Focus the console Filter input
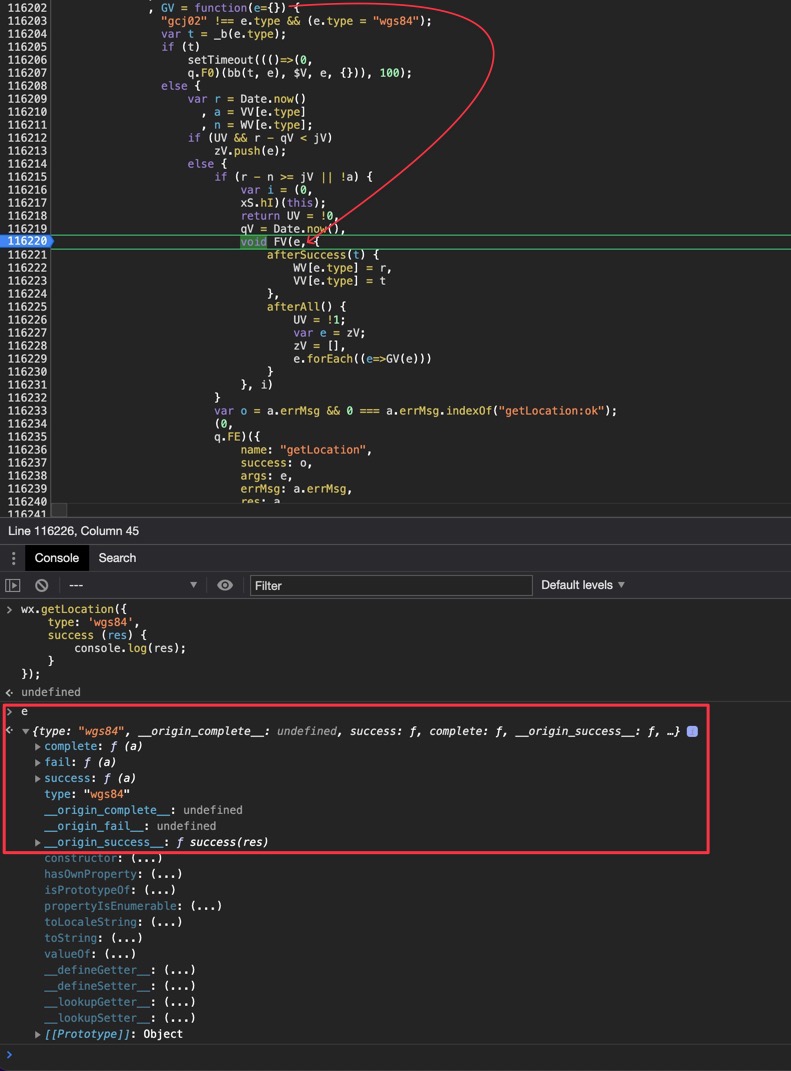Image resolution: width=791 pixels, height=1071 pixels. (x=390, y=585)
